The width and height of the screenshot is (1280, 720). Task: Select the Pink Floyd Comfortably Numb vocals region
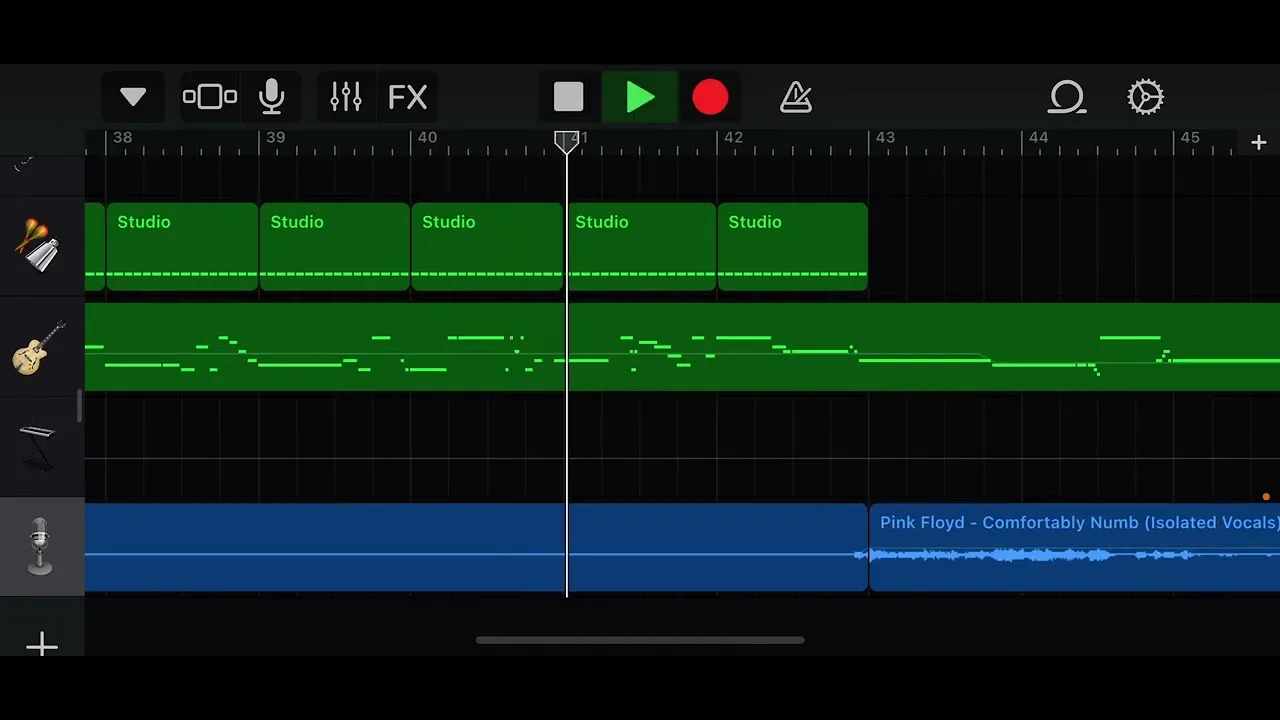tap(1075, 547)
